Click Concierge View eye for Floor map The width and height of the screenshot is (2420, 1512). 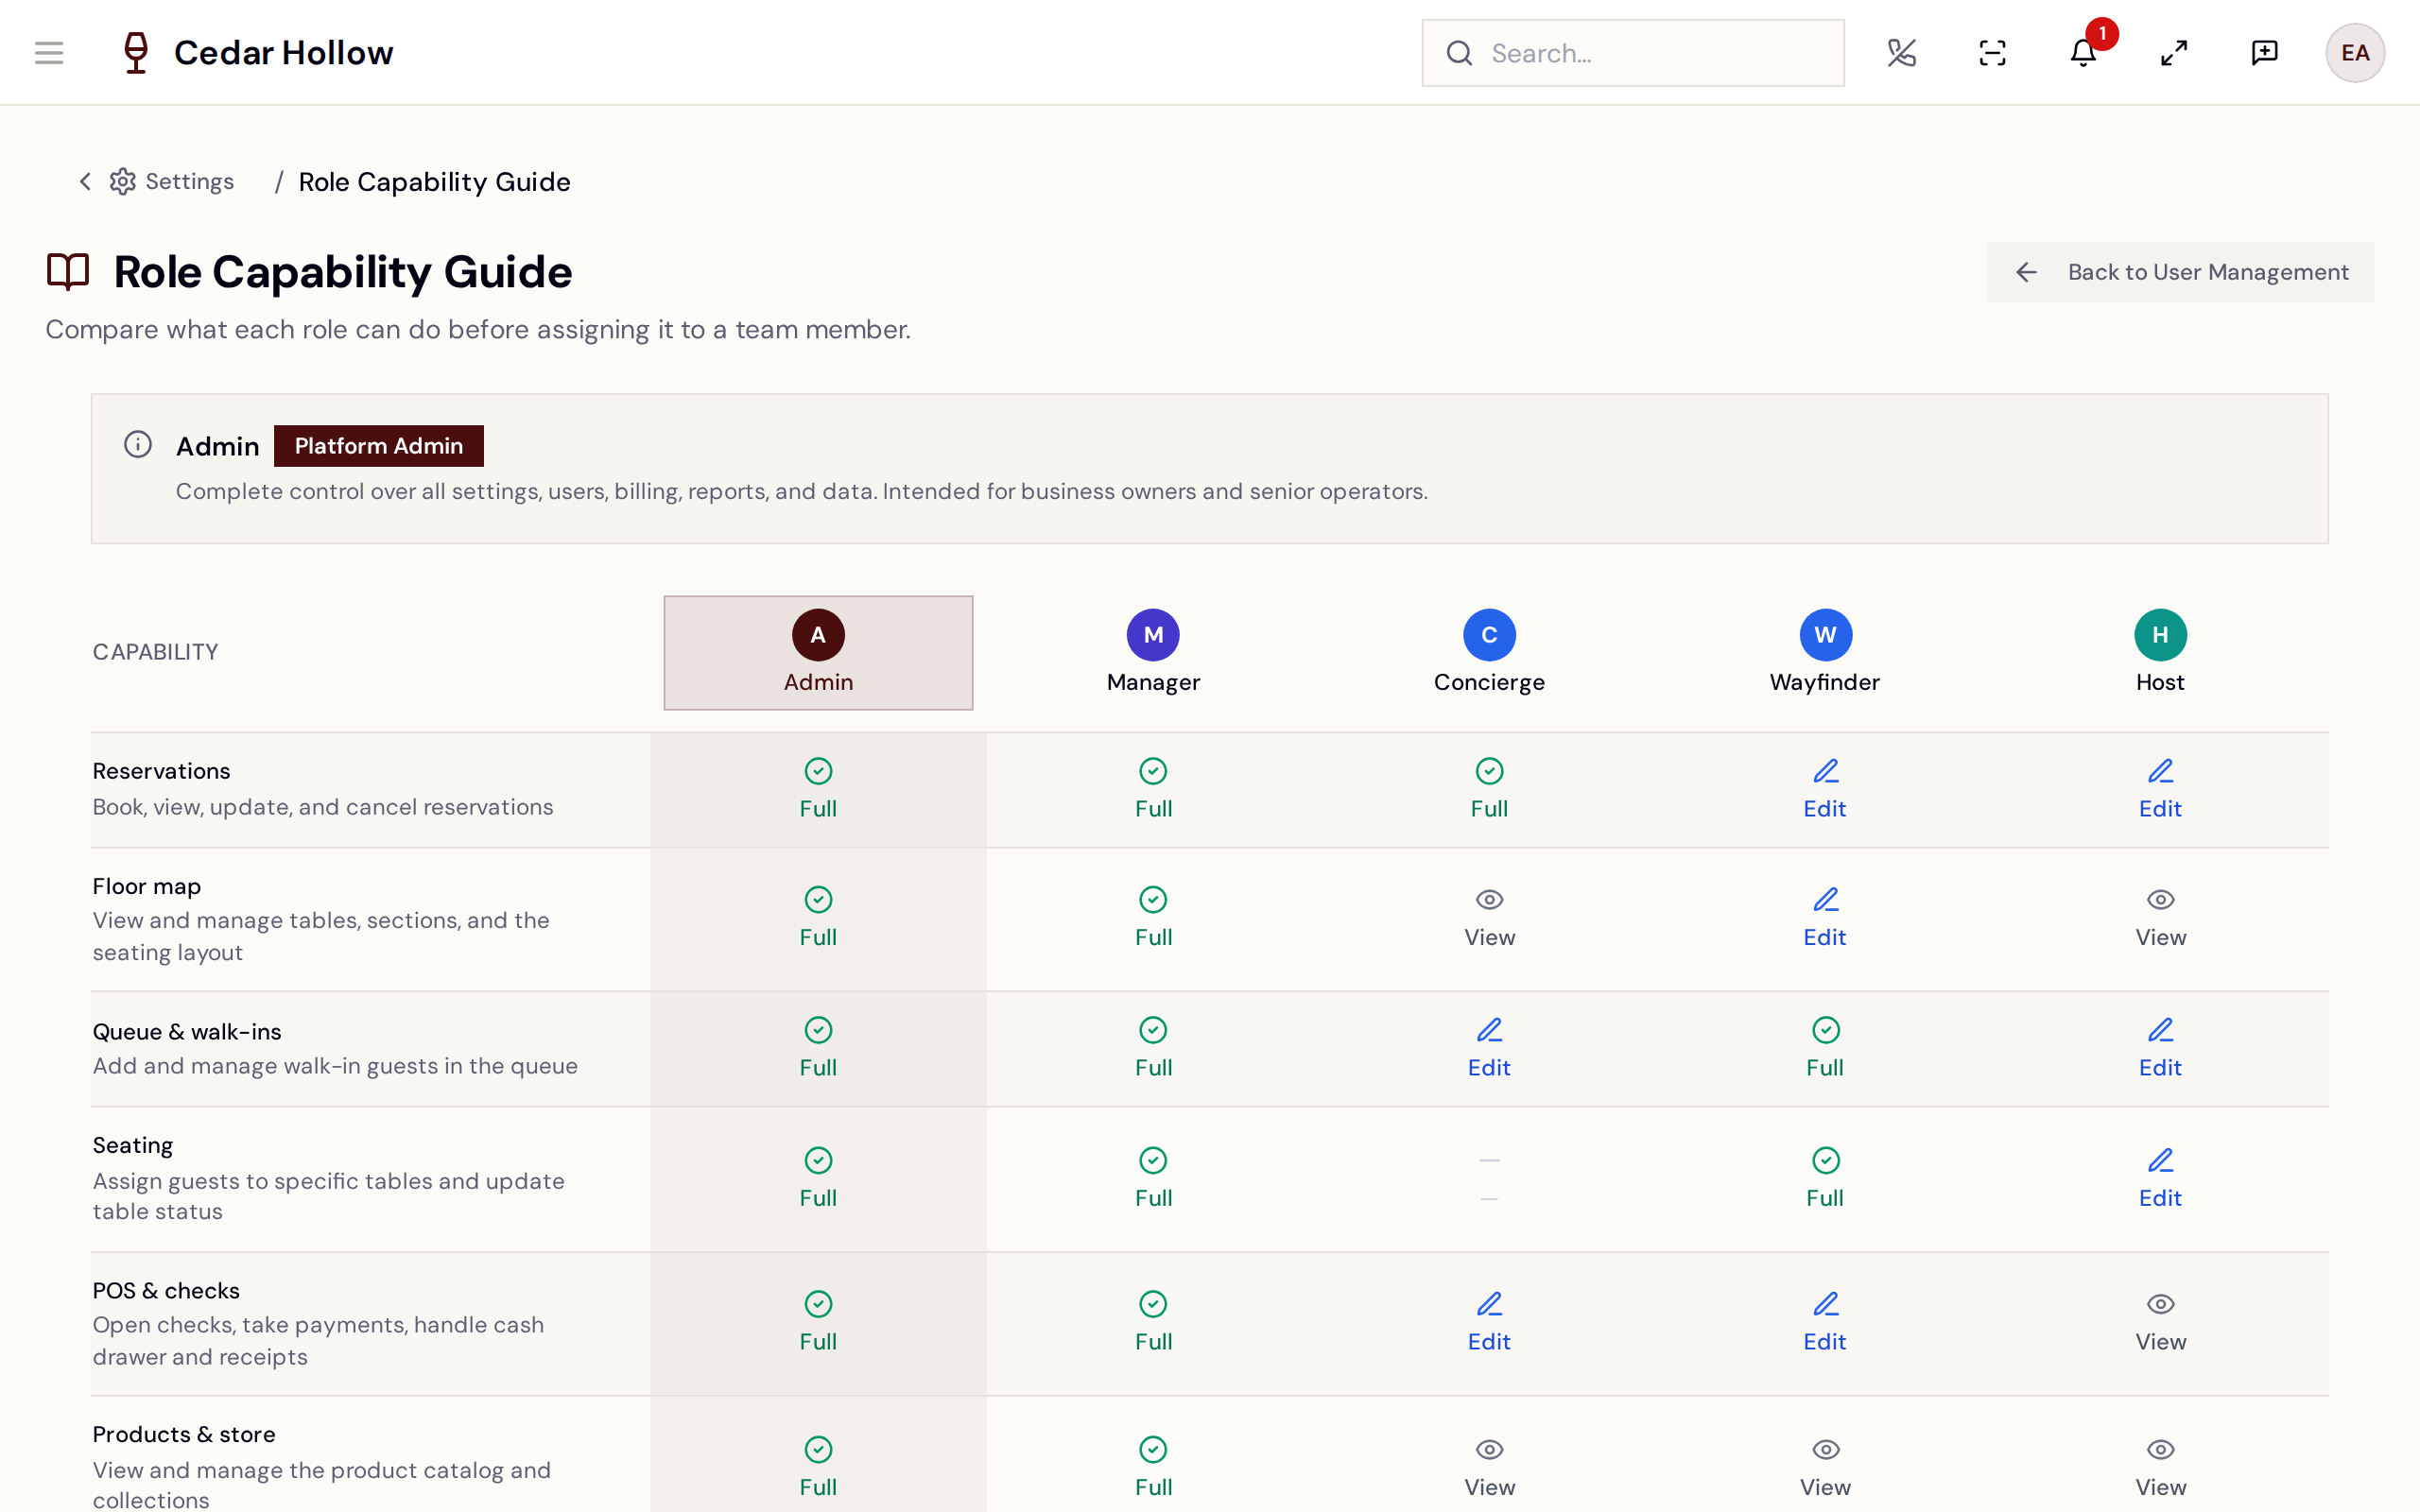pyautogui.click(x=1489, y=900)
